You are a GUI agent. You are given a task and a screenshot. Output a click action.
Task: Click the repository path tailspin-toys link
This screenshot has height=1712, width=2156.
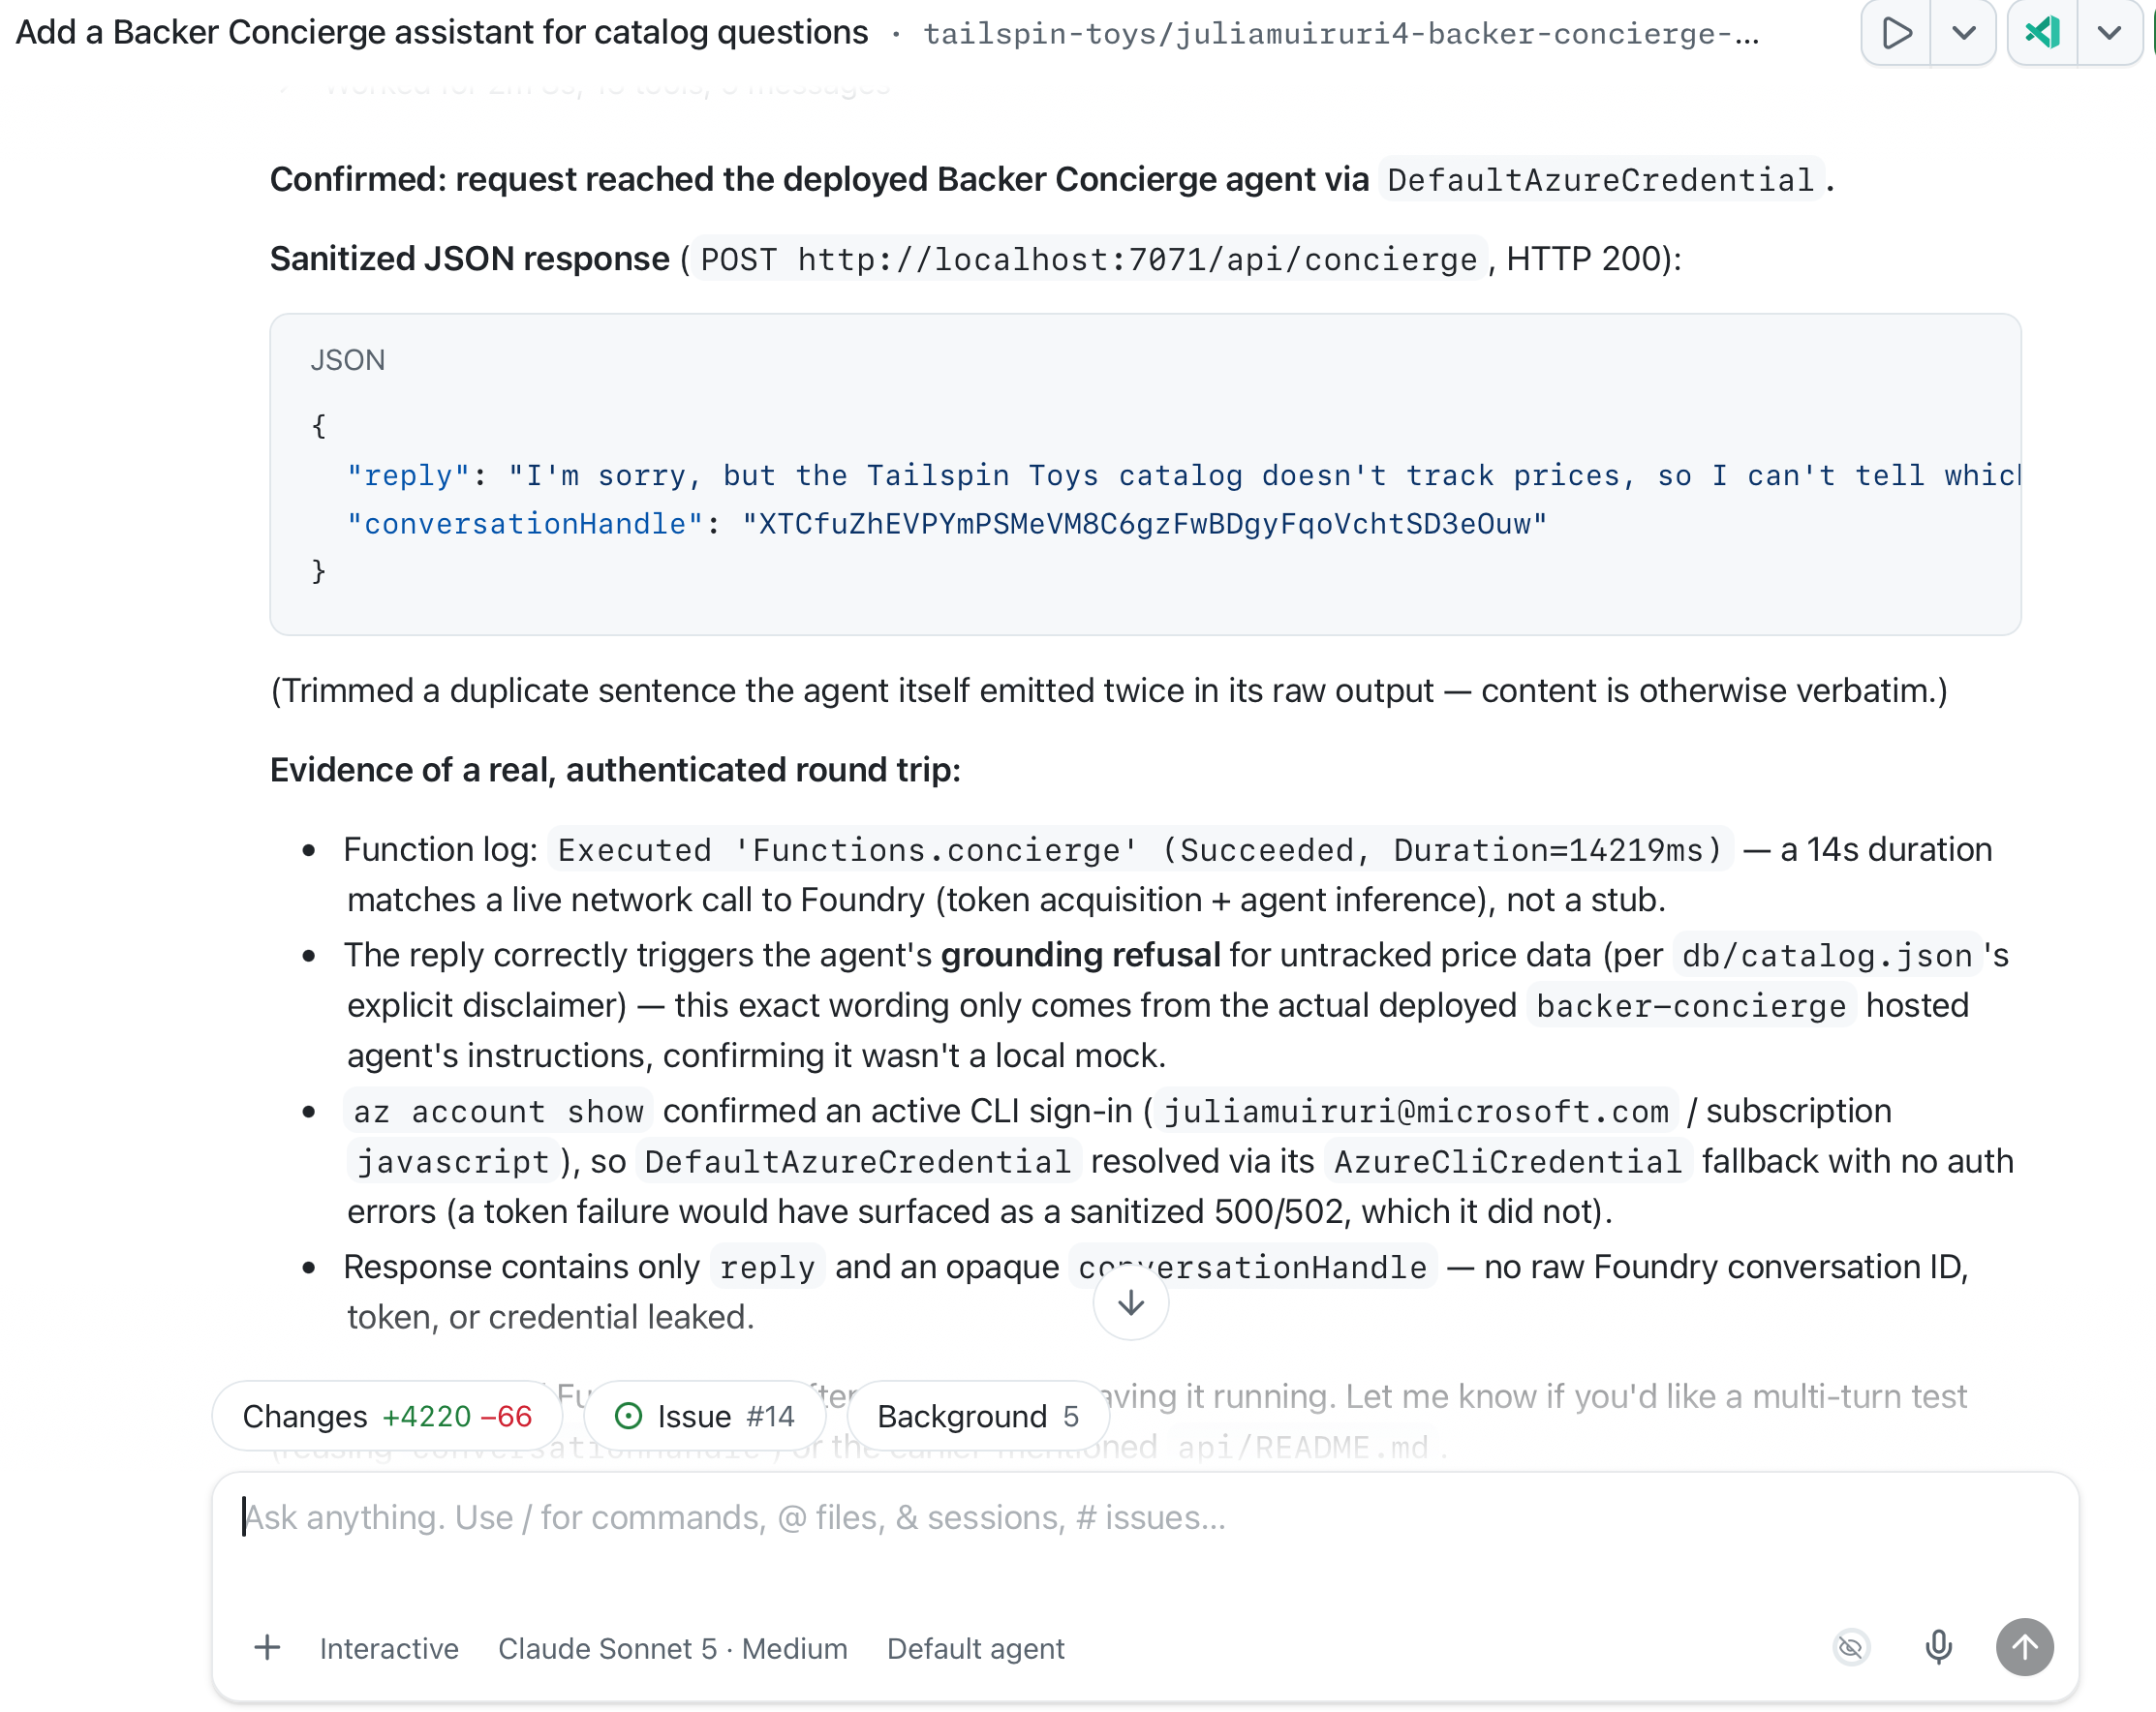(1341, 34)
